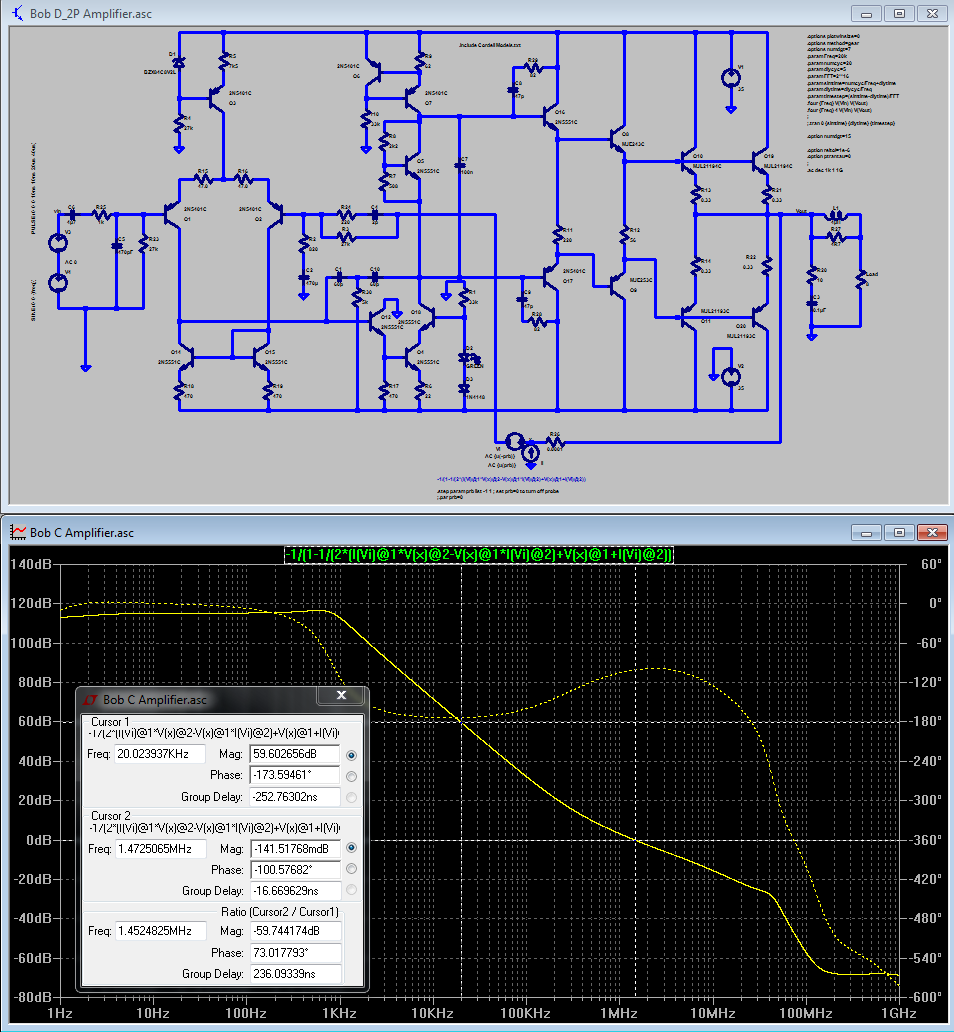
Task: Select output transistor Q10 MJL21194C
Action: (x=689, y=160)
